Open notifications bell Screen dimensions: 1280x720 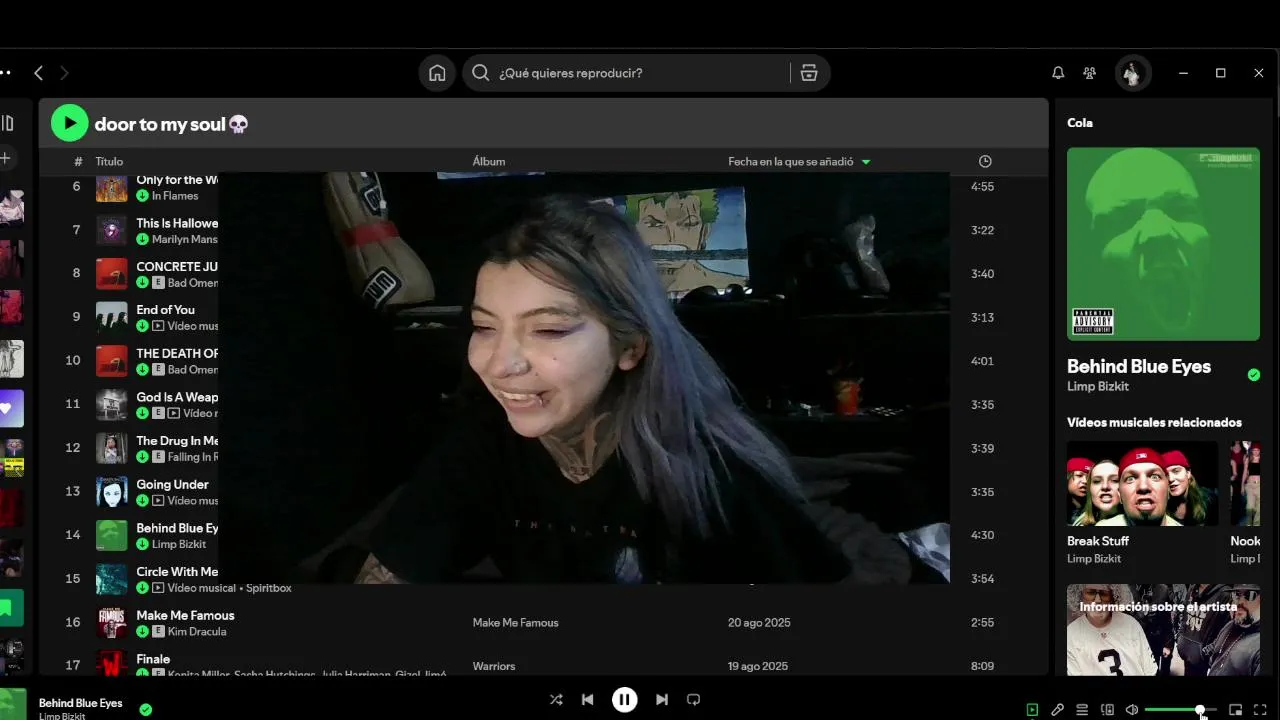1058,73
